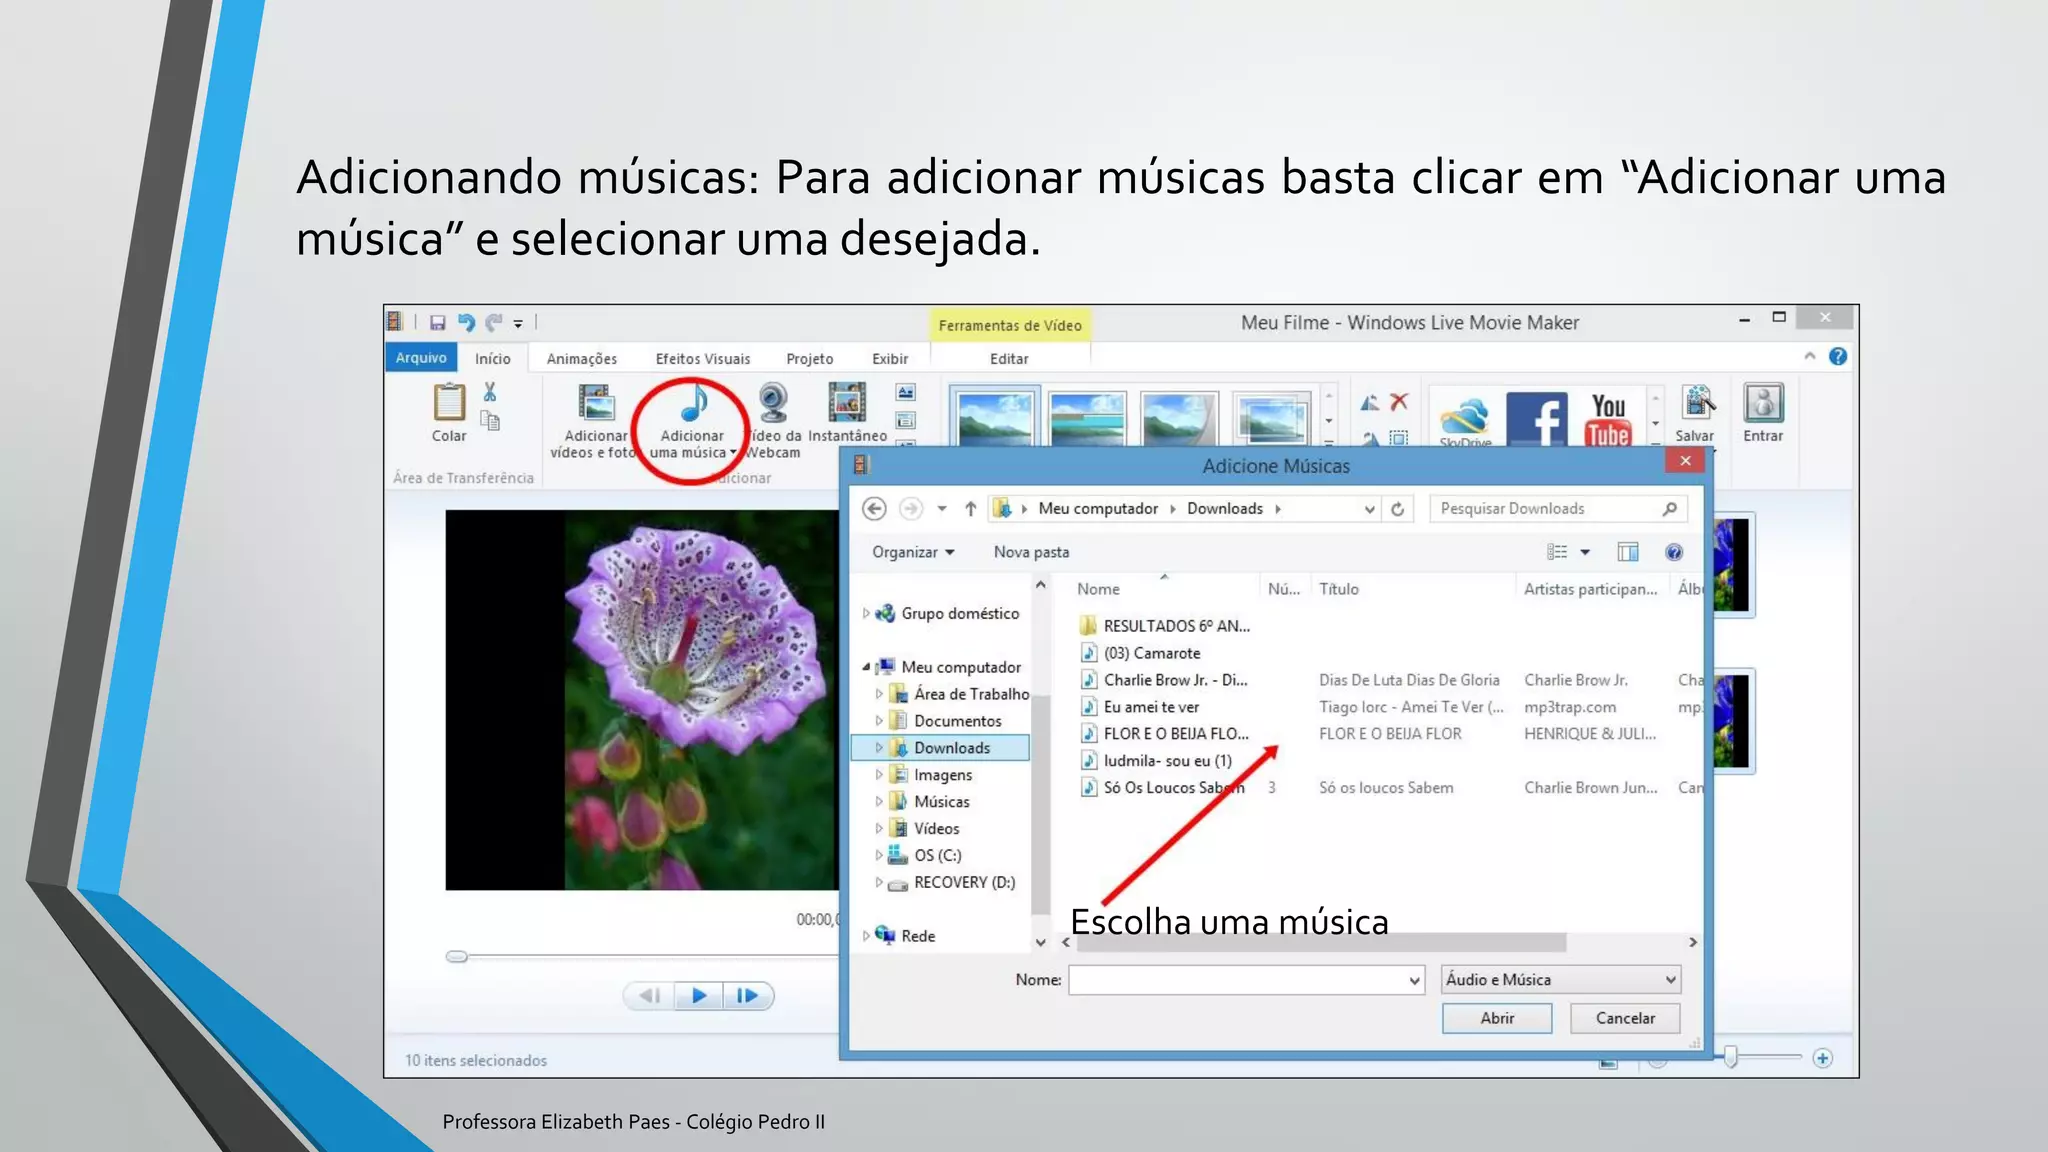Click the Colar paste icon
The height and width of the screenshot is (1152, 2048).
[449, 403]
